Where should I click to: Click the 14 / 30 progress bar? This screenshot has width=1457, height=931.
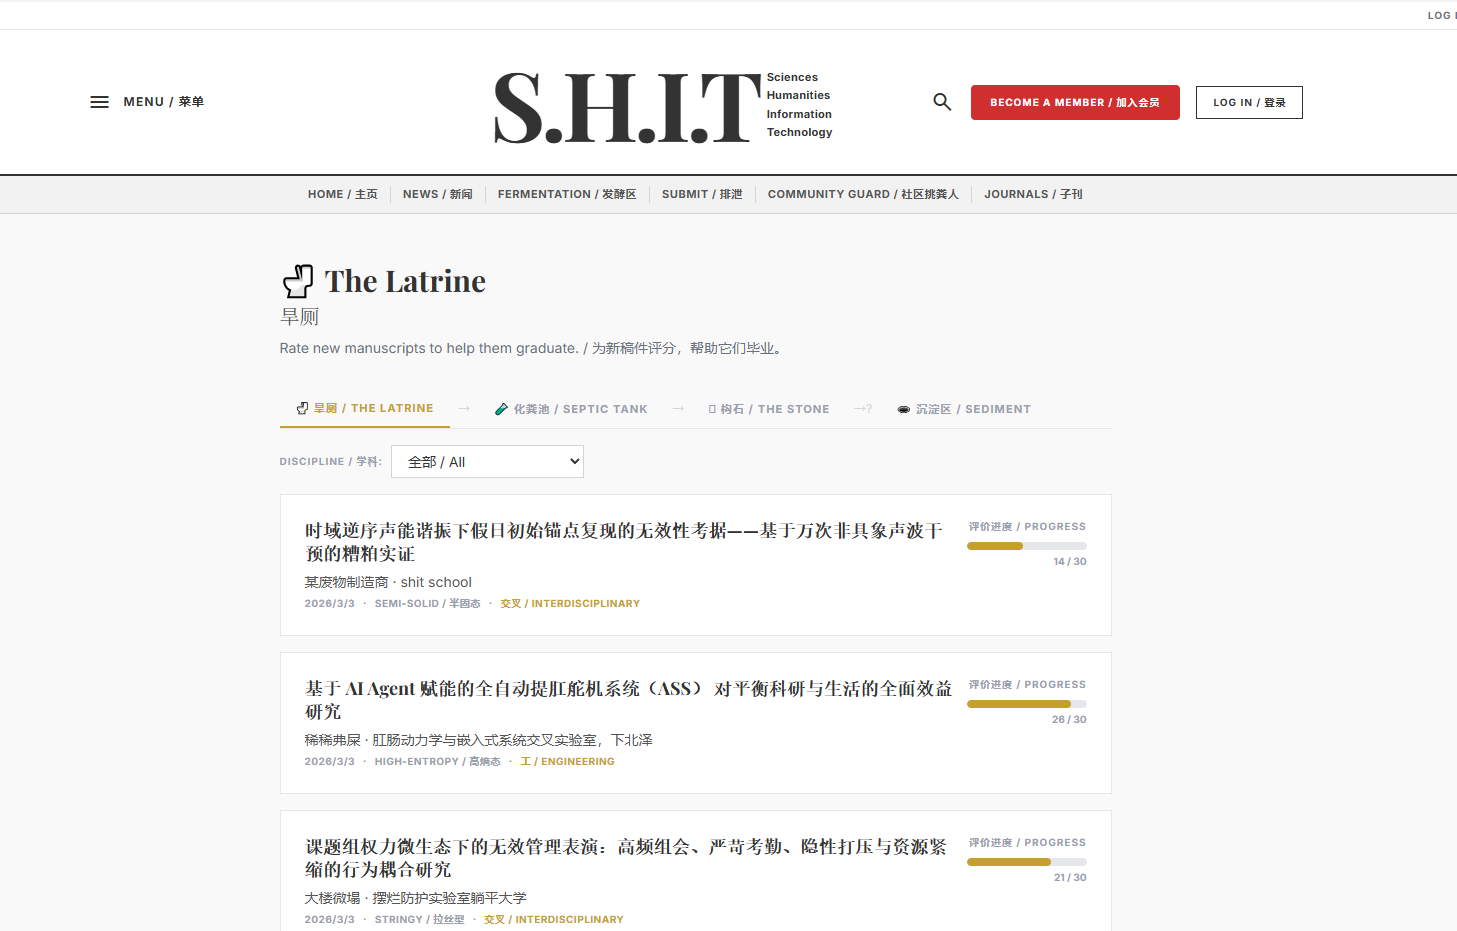(x=1027, y=546)
